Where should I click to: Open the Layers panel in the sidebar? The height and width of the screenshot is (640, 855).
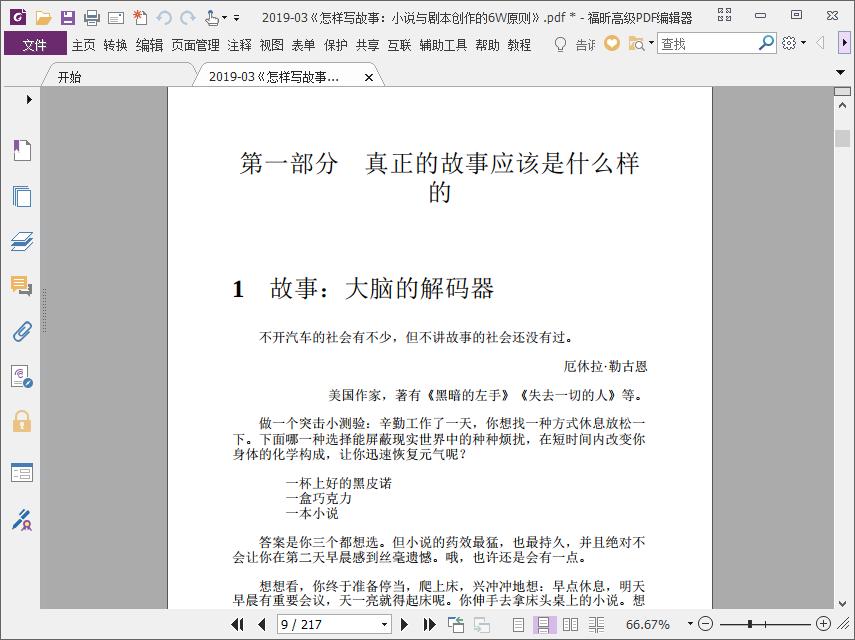point(22,241)
